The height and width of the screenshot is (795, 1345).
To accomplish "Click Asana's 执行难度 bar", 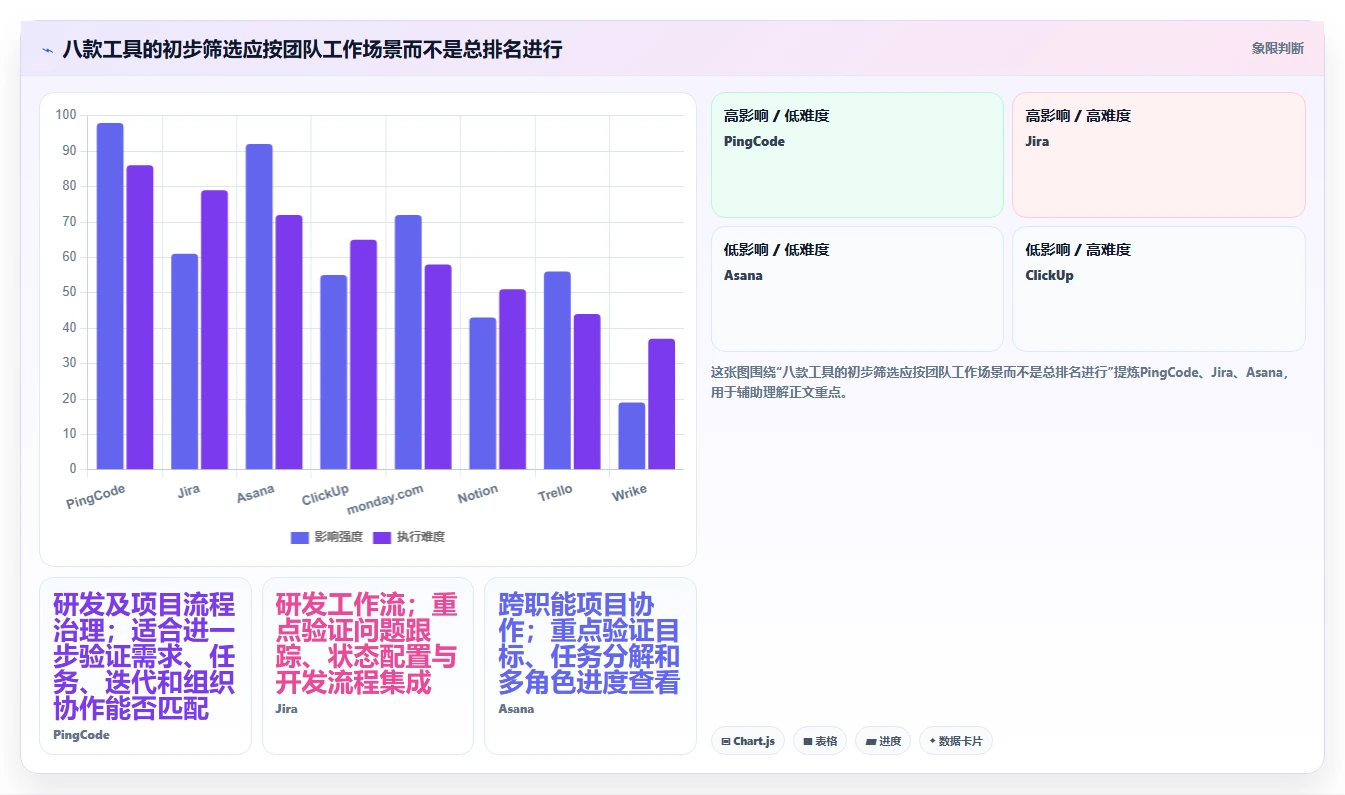I will (x=289, y=342).
